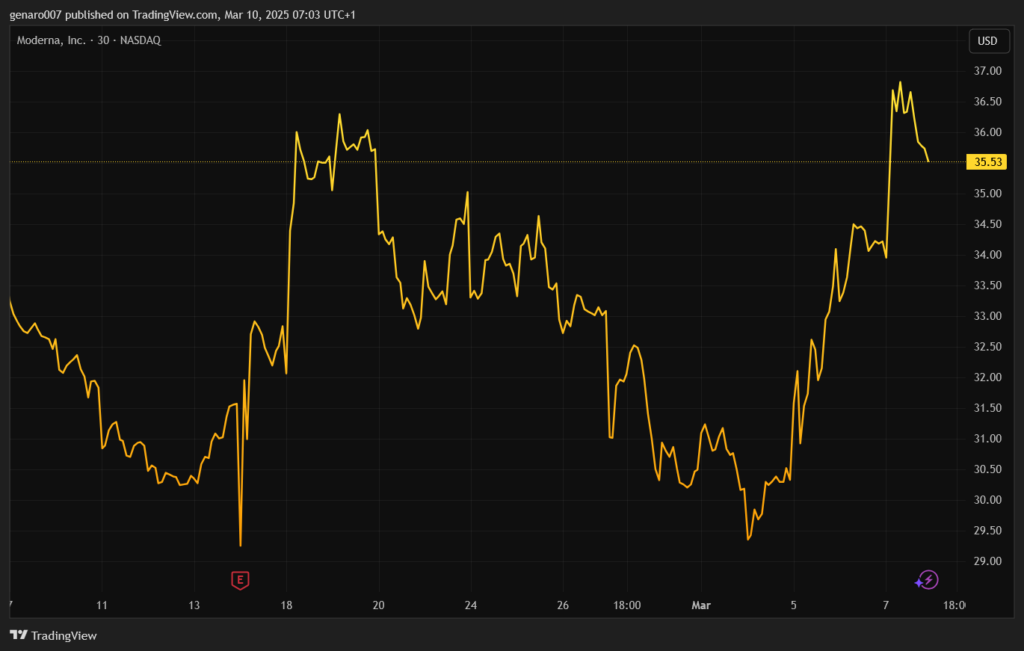Click the 24 date label on time axis
This screenshot has width=1024, height=651.
pyautogui.click(x=471, y=605)
